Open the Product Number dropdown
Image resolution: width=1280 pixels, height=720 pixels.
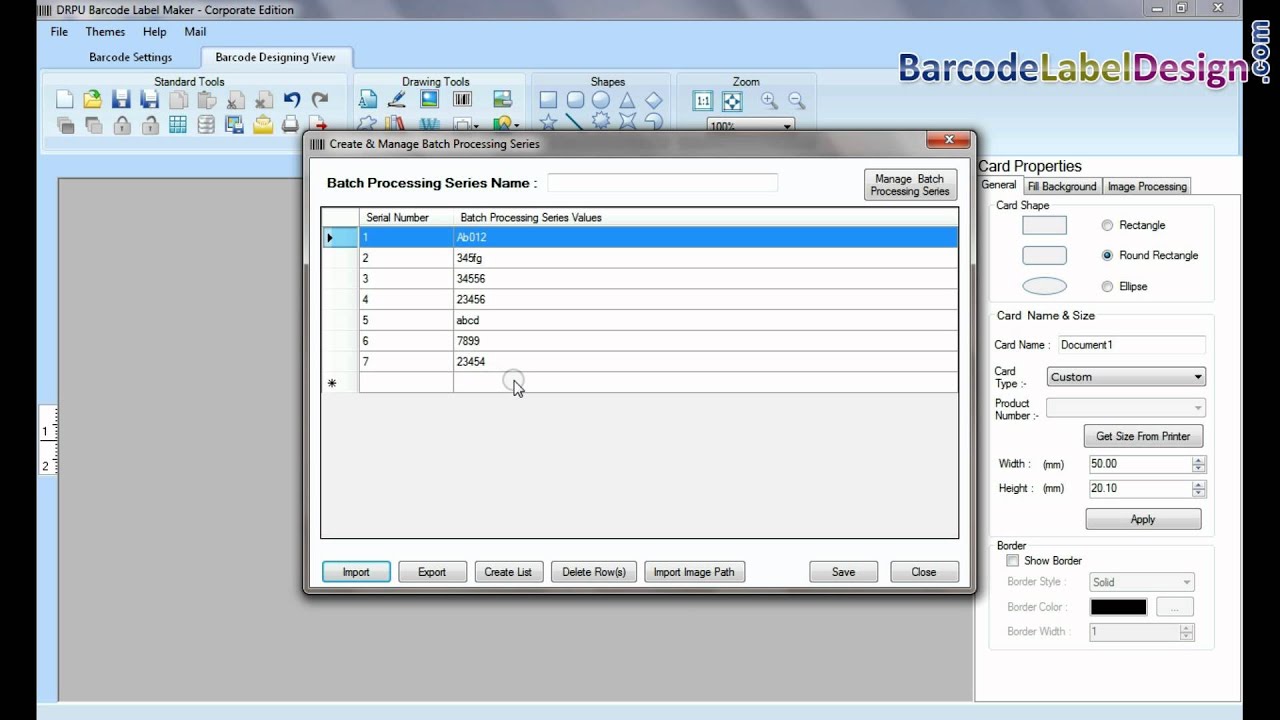pos(1126,407)
